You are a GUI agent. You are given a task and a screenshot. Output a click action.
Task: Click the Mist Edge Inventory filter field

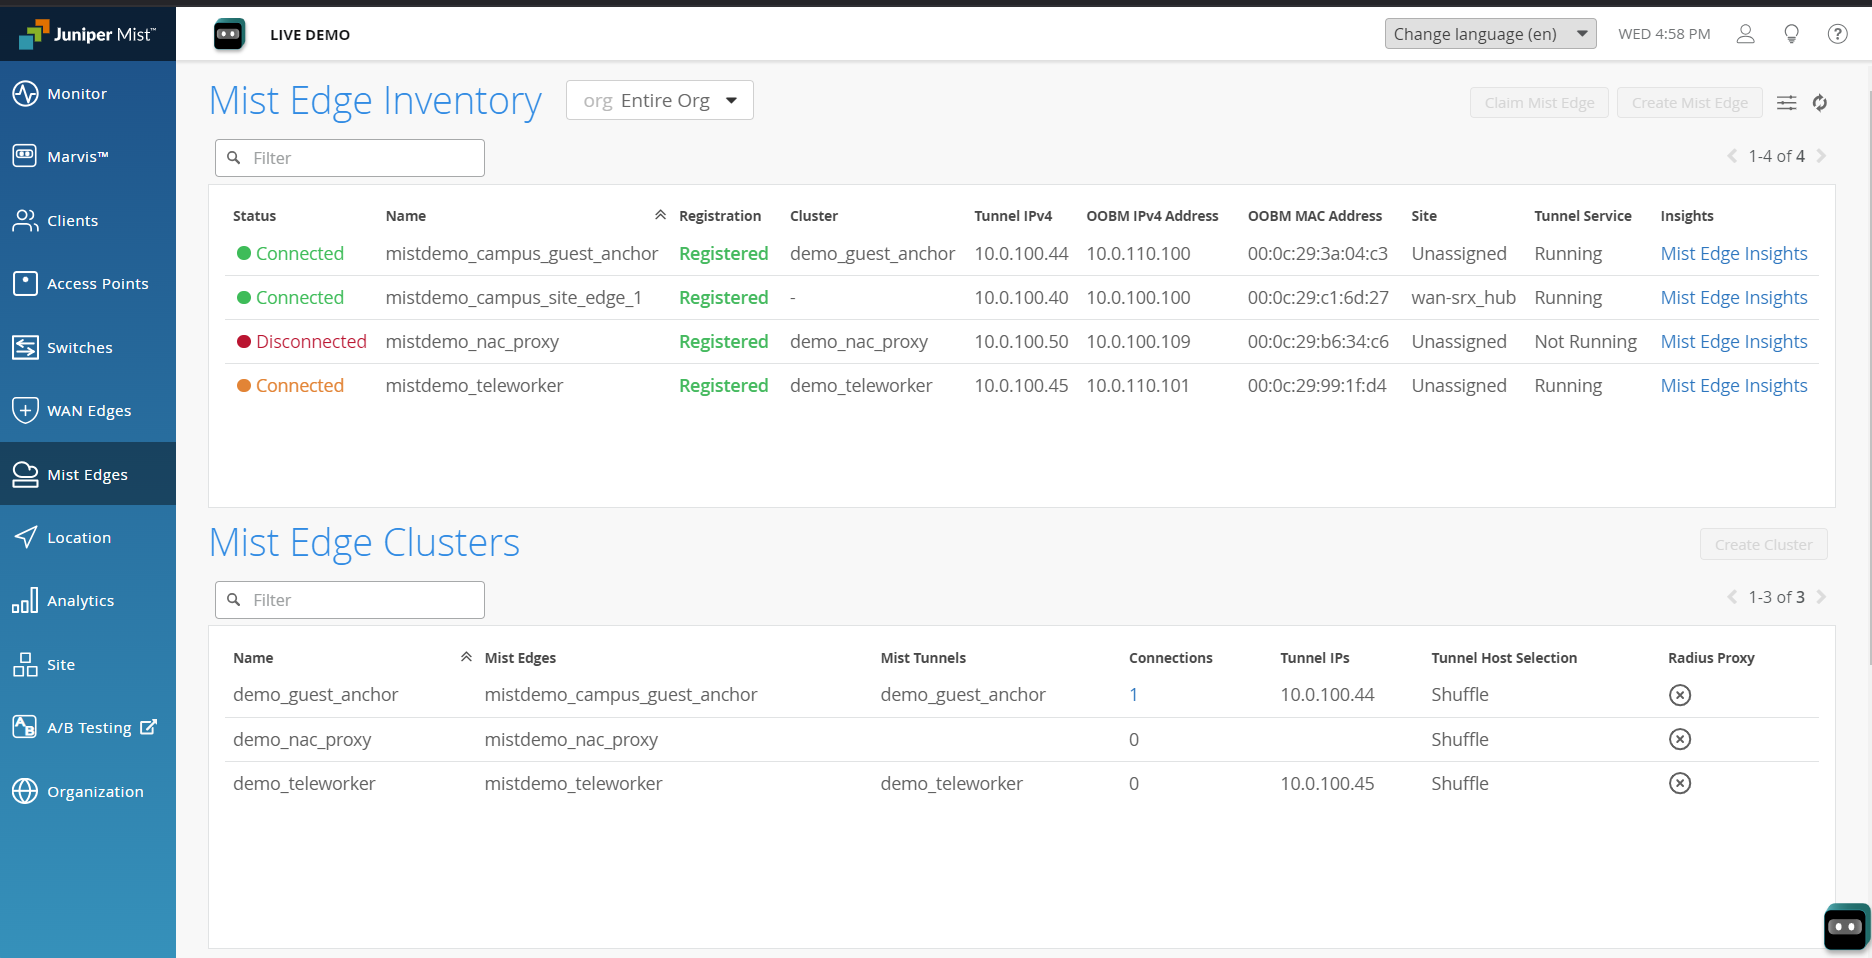point(350,158)
